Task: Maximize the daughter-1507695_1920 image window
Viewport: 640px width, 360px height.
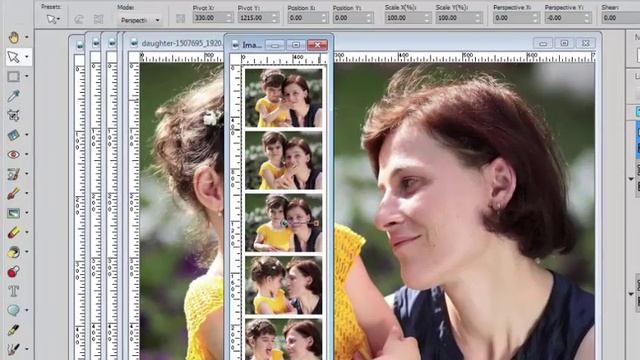Action: coord(564,43)
